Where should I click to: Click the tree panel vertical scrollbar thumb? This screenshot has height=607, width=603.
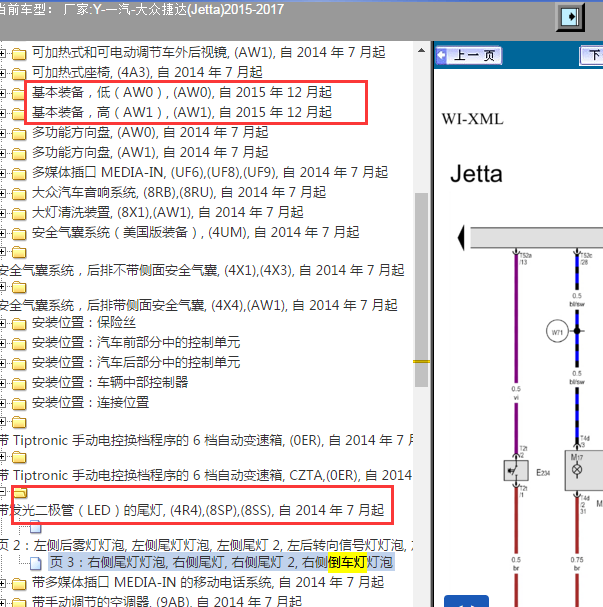pyautogui.click(x=421, y=290)
